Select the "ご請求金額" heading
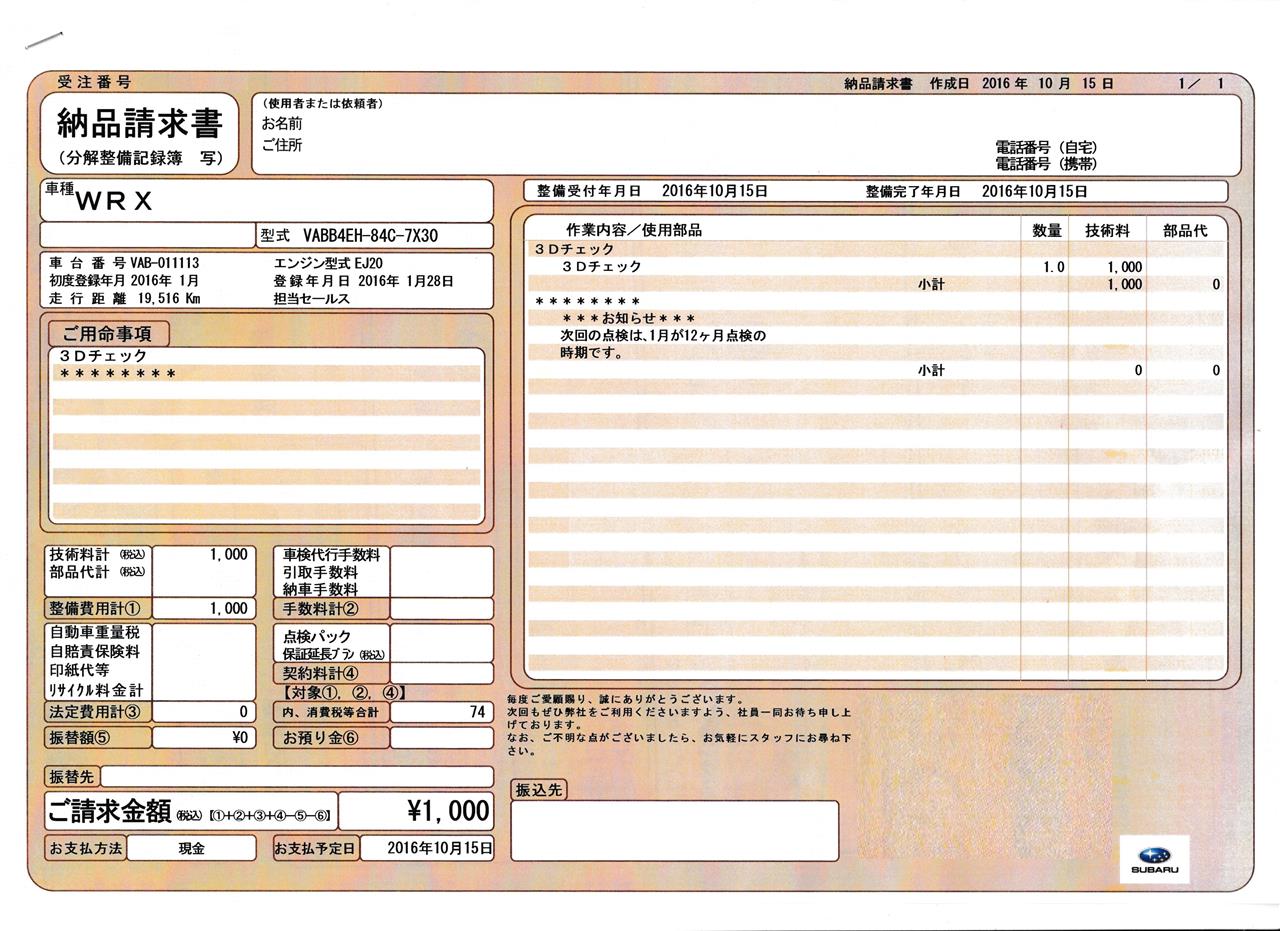The width and height of the screenshot is (1280, 931). coord(108,811)
